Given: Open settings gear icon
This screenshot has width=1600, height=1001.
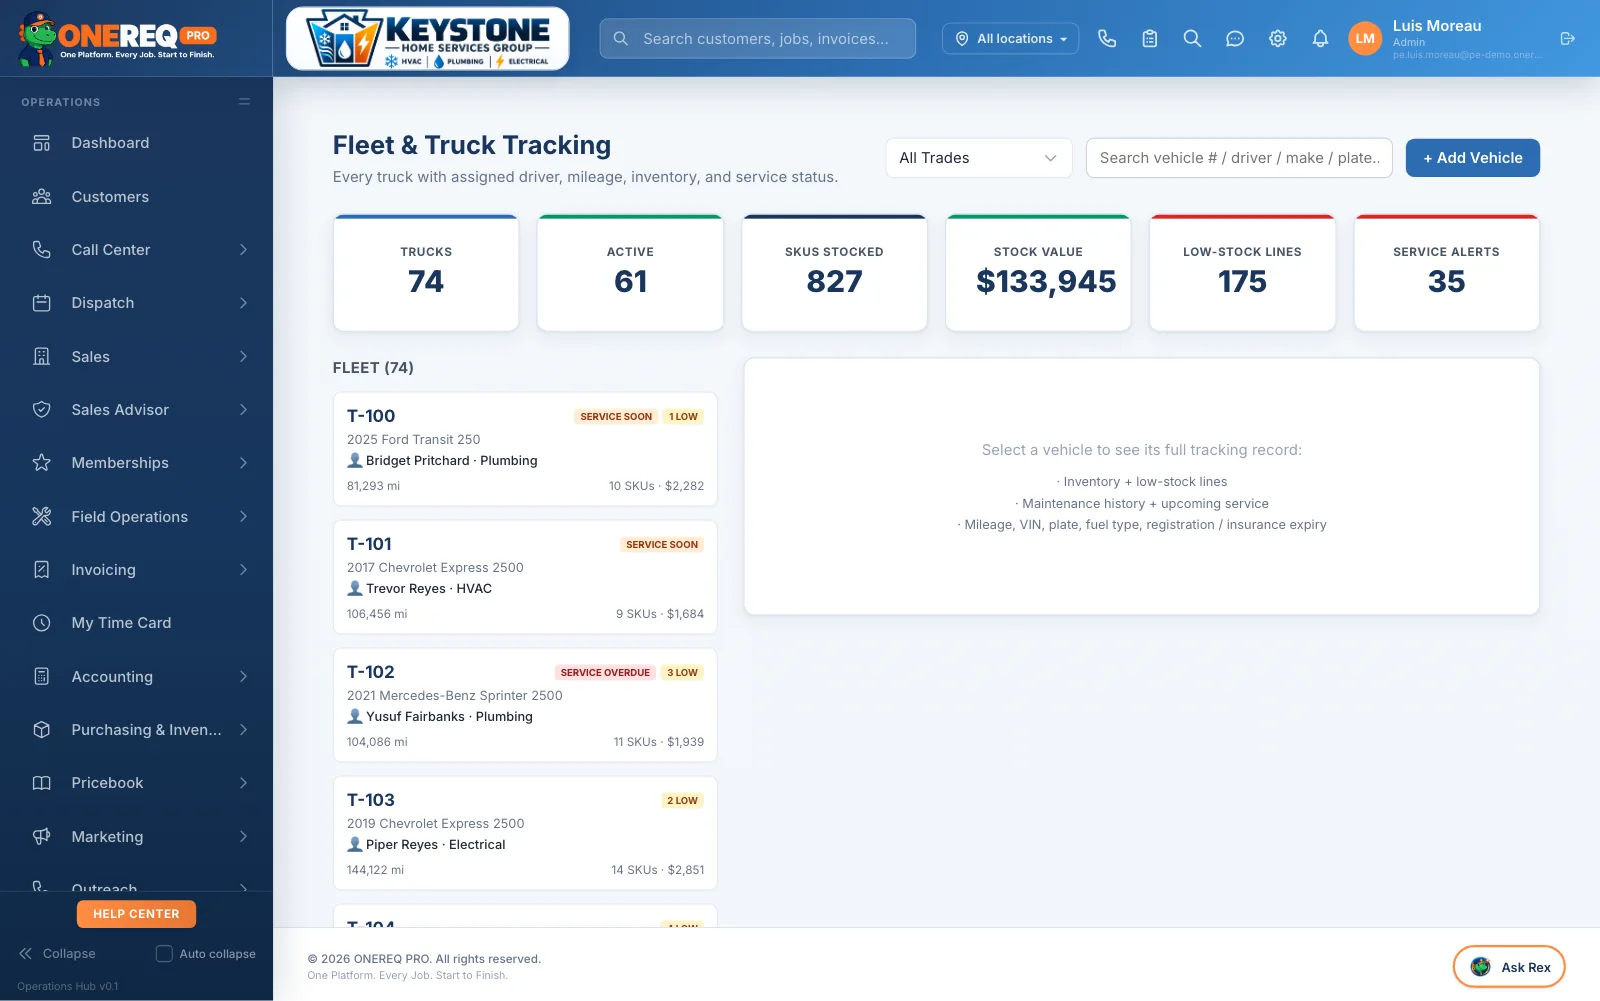Looking at the screenshot, I should point(1278,38).
